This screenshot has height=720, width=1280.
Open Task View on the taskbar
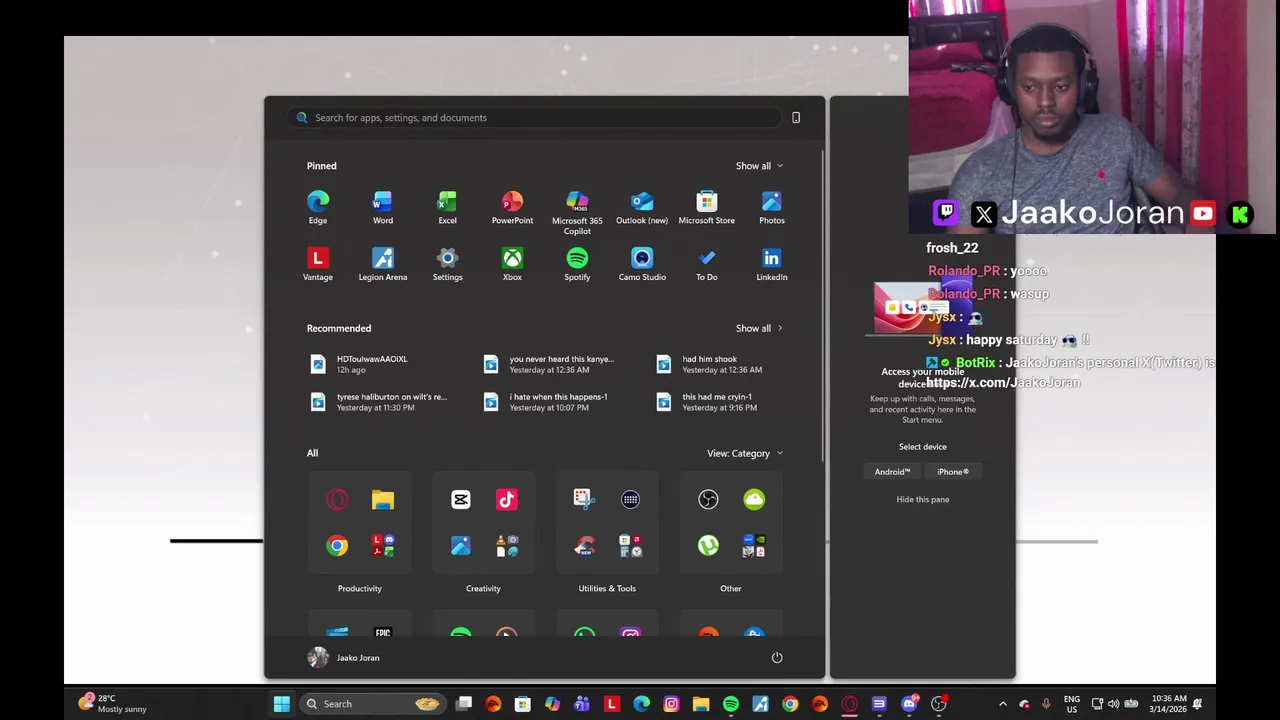[464, 704]
